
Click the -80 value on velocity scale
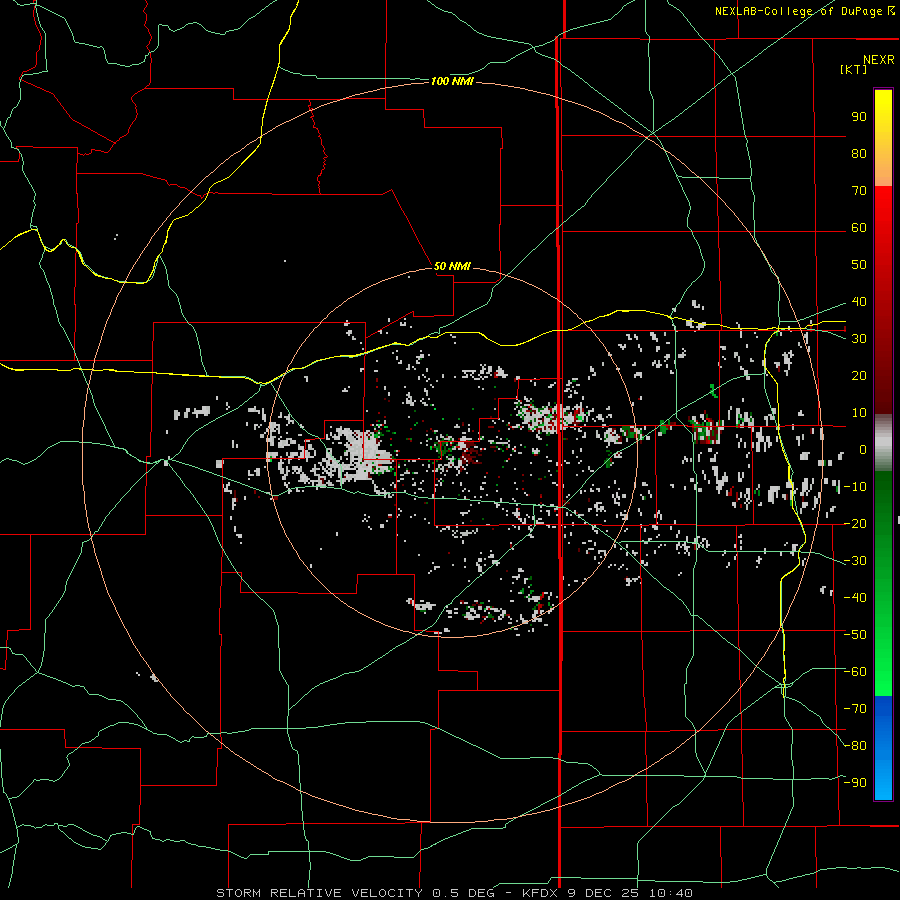[855, 746]
